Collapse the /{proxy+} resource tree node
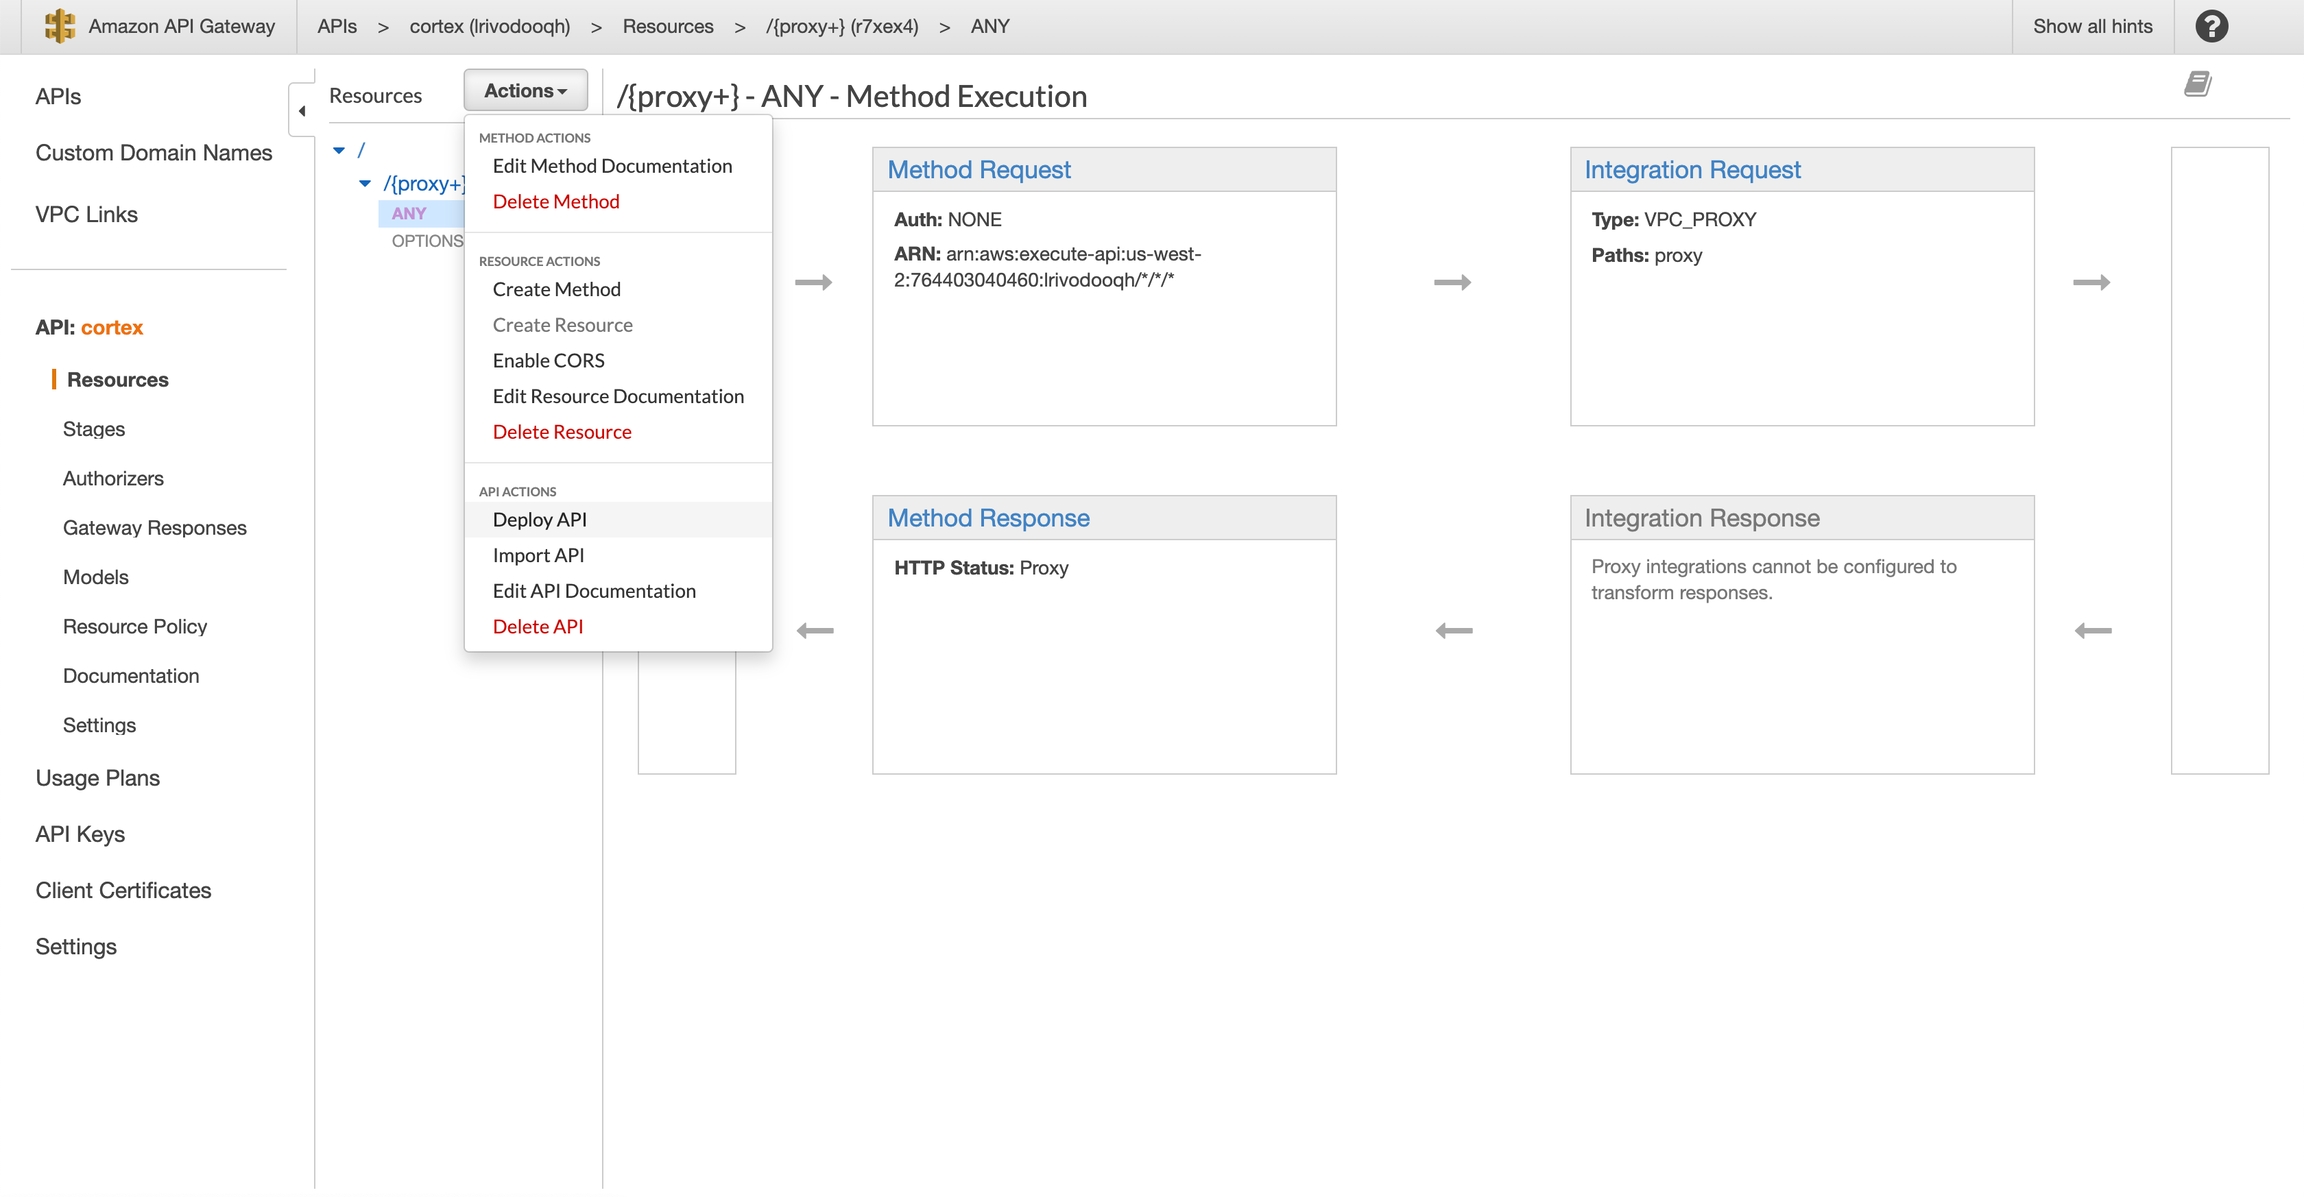2304x1197 pixels. [x=365, y=183]
